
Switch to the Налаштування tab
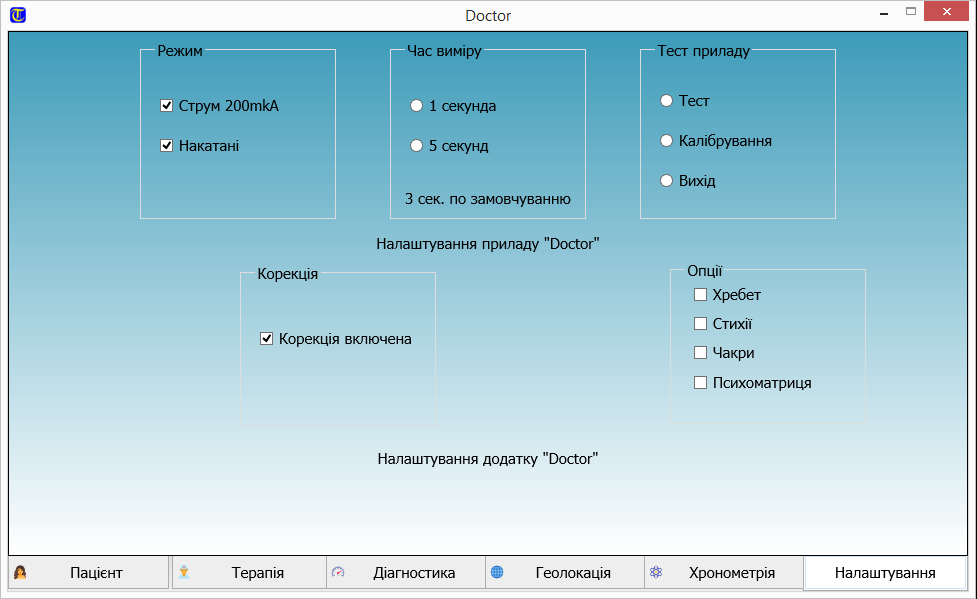click(884, 573)
